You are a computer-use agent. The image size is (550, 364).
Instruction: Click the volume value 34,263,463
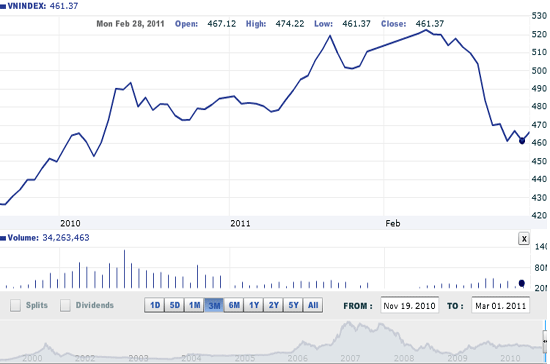click(x=66, y=238)
